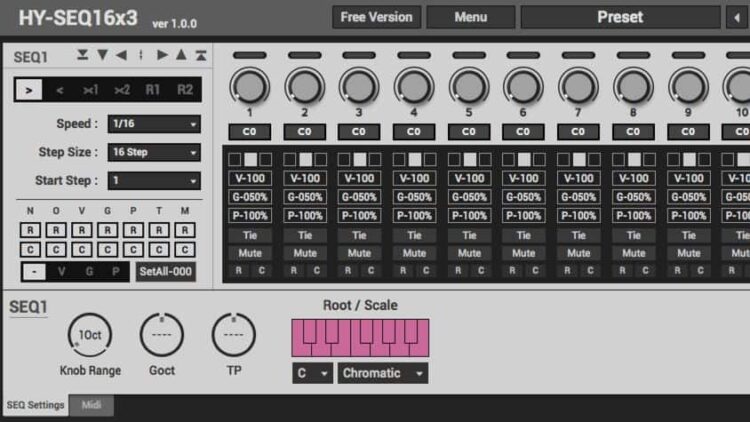The width and height of the screenshot is (750, 422).
Task: Click the SetAll-000 button
Action: coord(165,271)
